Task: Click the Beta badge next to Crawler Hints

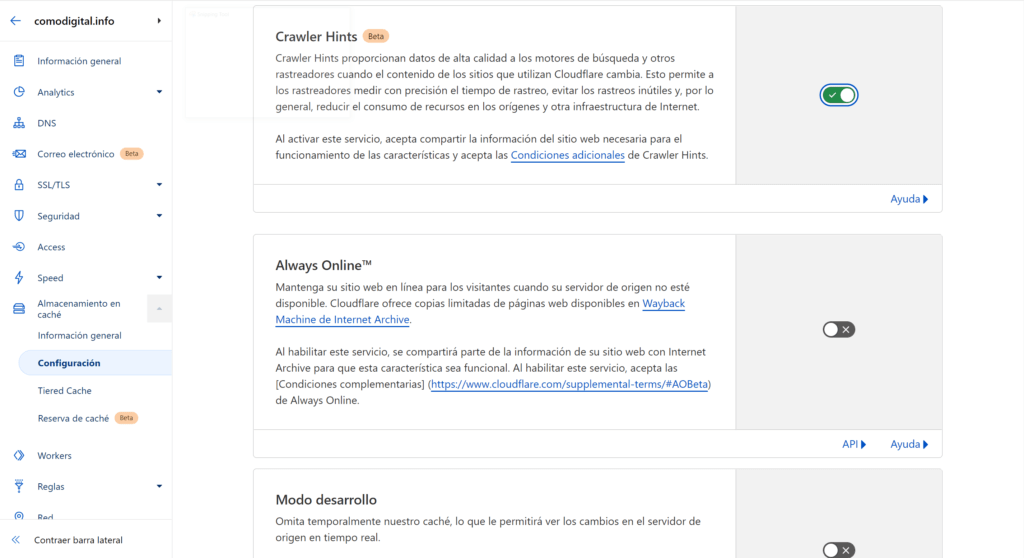Action: 376,37
